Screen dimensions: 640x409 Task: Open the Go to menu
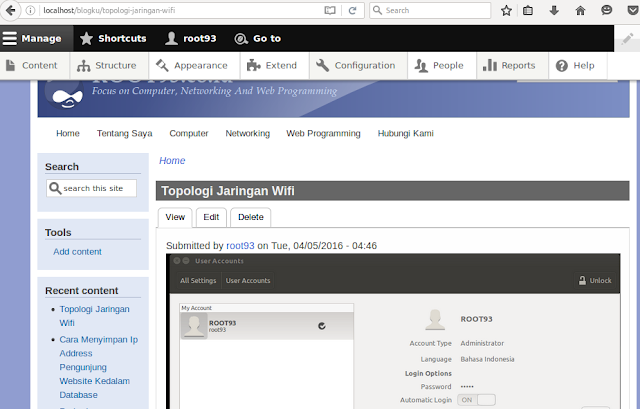(258, 39)
